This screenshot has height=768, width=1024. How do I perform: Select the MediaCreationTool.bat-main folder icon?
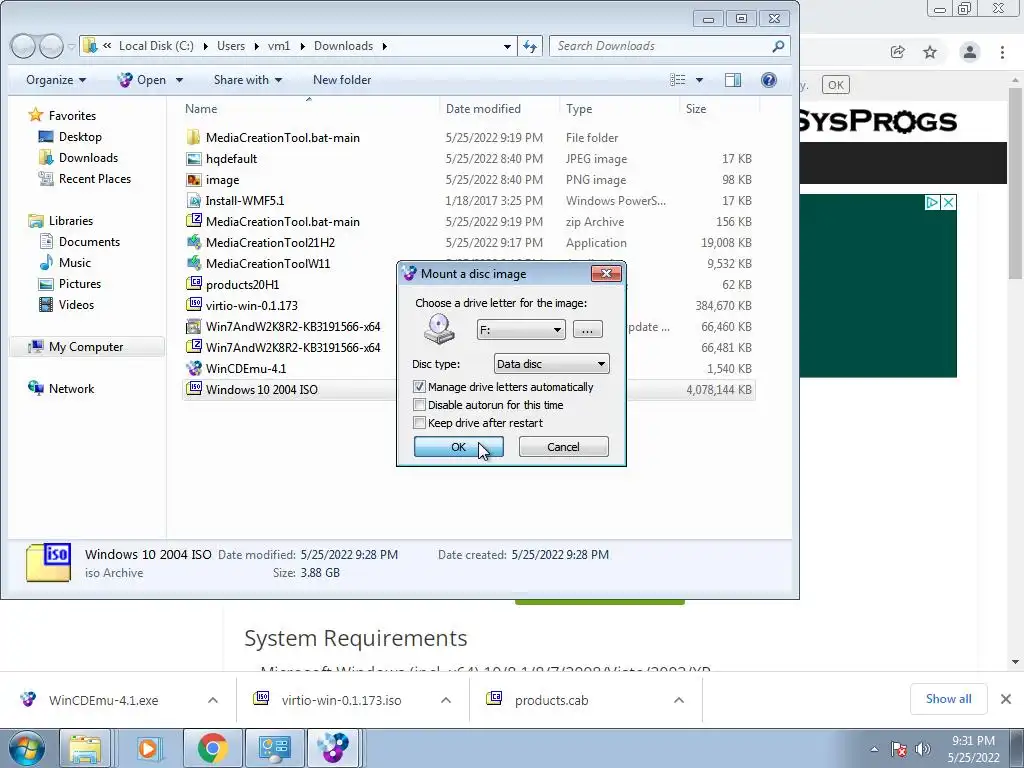coord(193,138)
